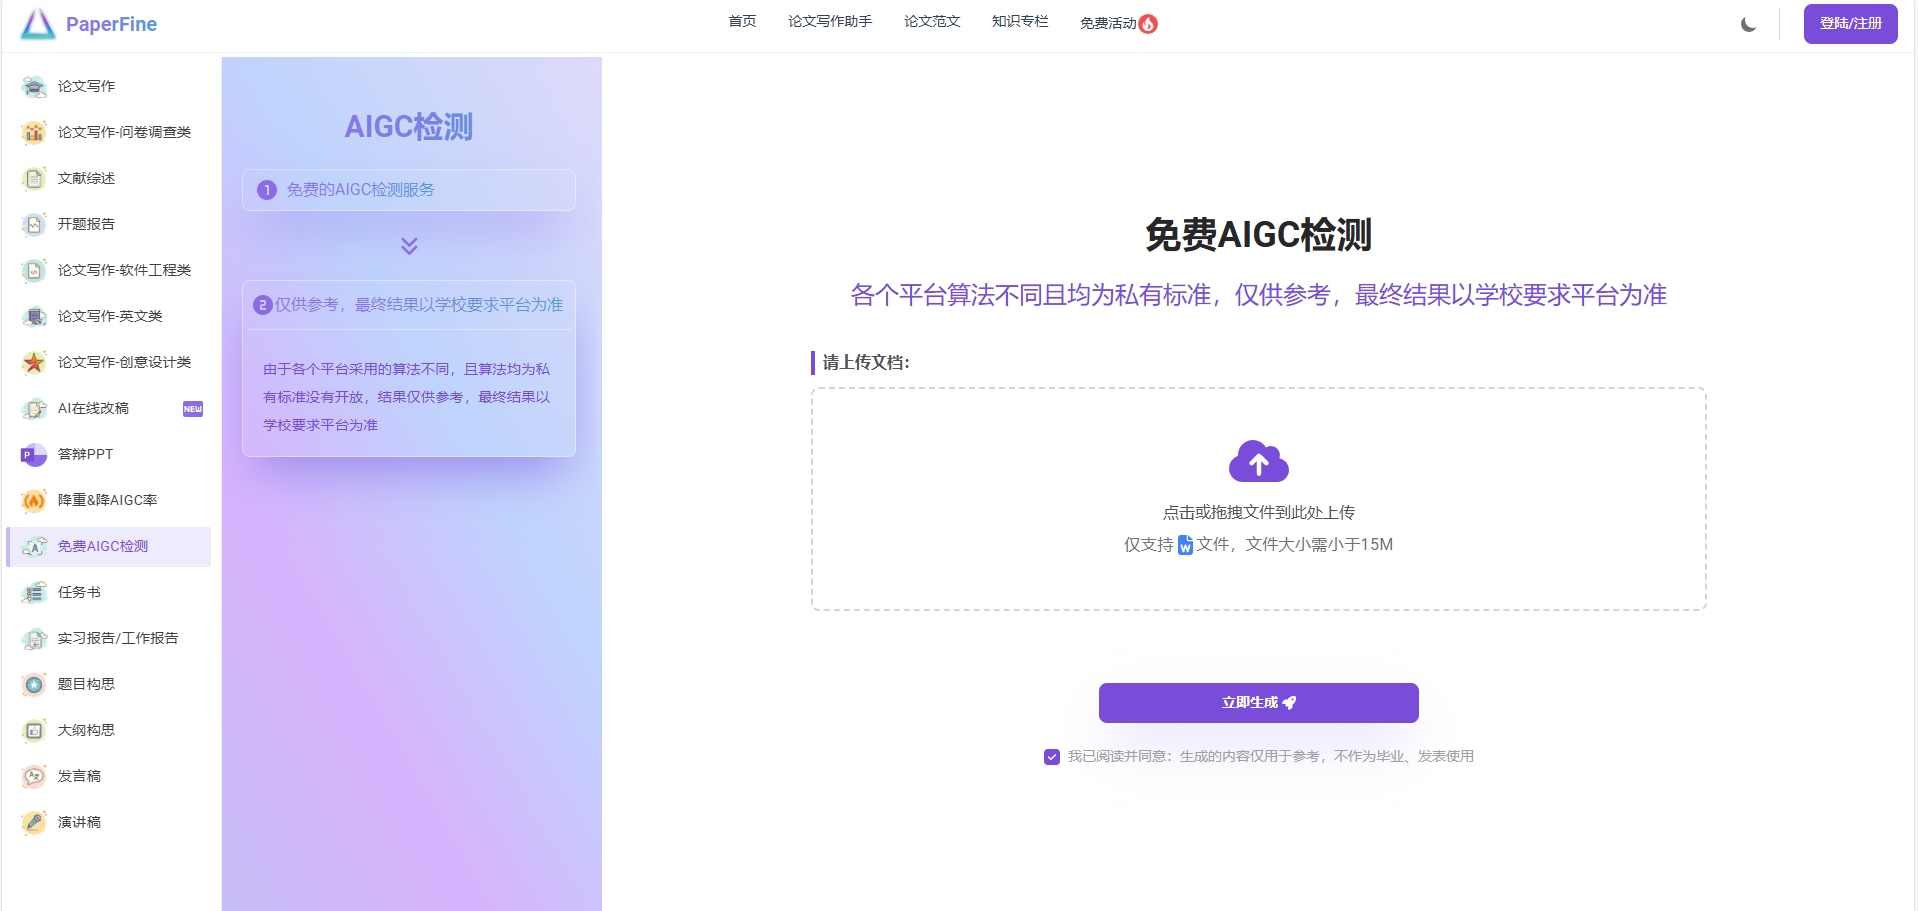Click 论文写作-英文类 sidebar icon
The width and height of the screenshot is (1918, 911).
point(34,317)
